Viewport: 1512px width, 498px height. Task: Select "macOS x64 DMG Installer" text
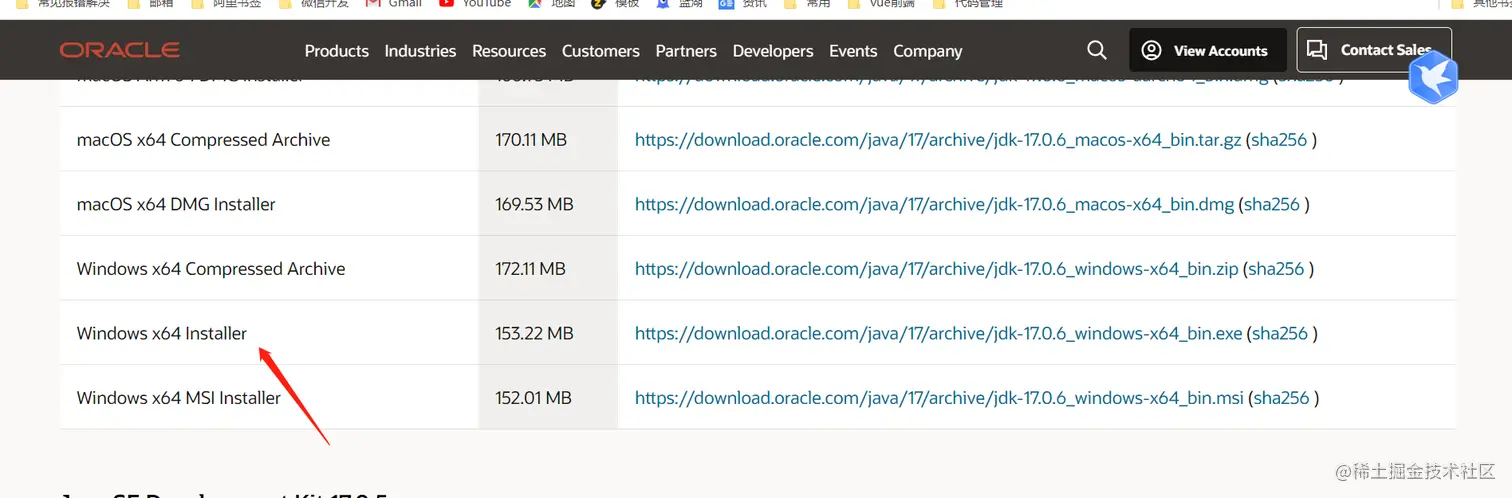click(x=176, y=204)
